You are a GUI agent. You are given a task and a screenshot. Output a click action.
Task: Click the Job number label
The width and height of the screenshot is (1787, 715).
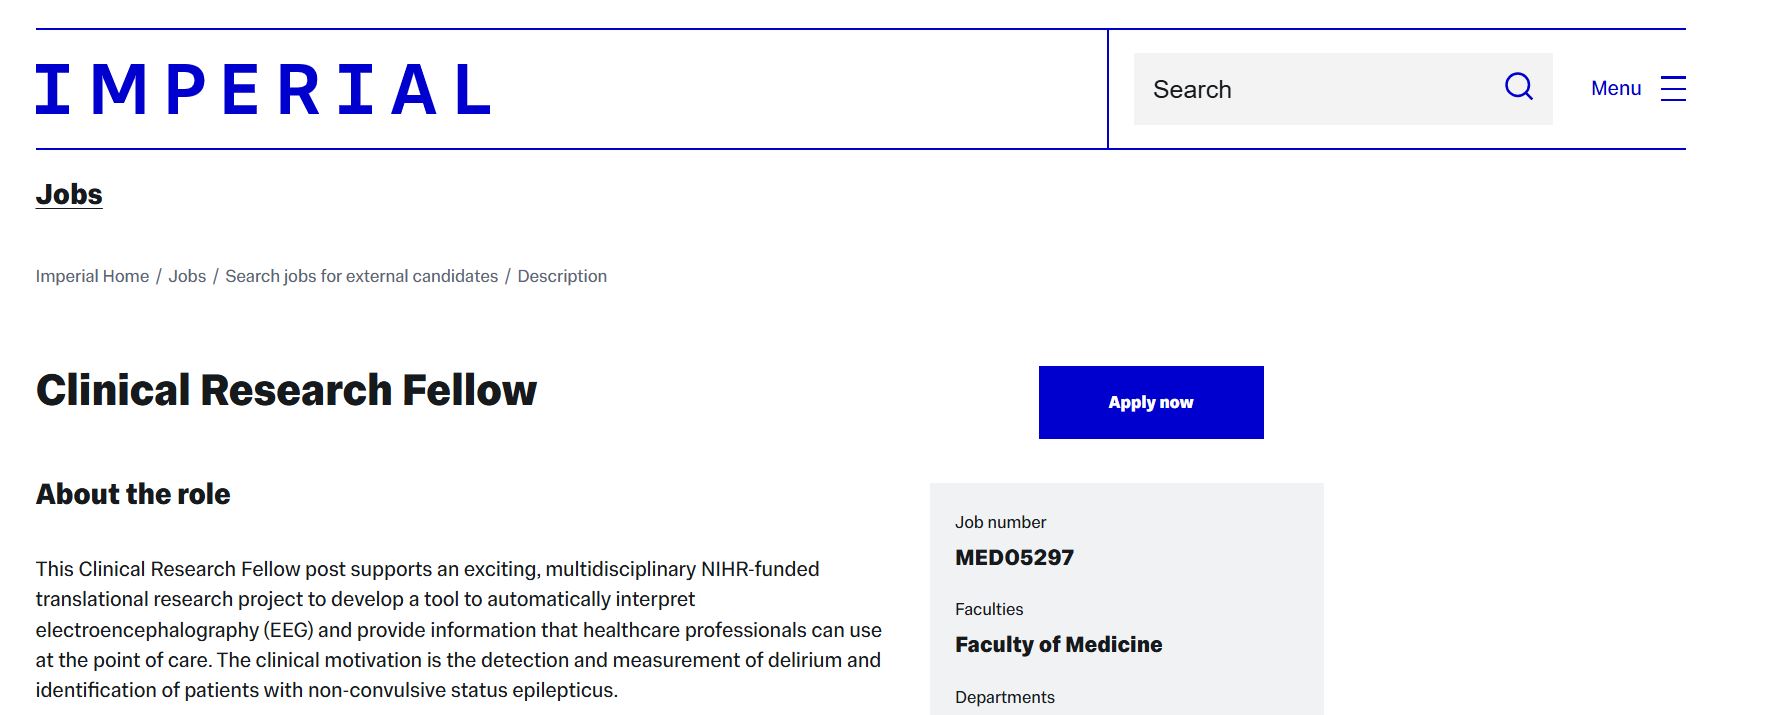1000,522
